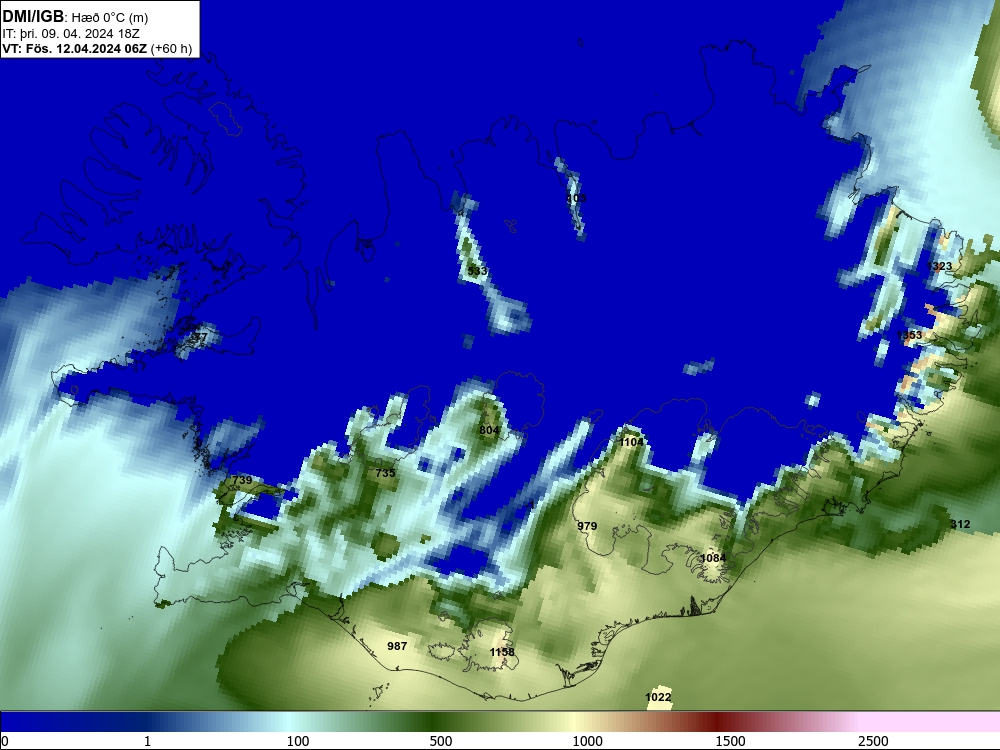The image size is (1000, 750).
Task: Click the 979 height value on map
Action: coord(587,526)
